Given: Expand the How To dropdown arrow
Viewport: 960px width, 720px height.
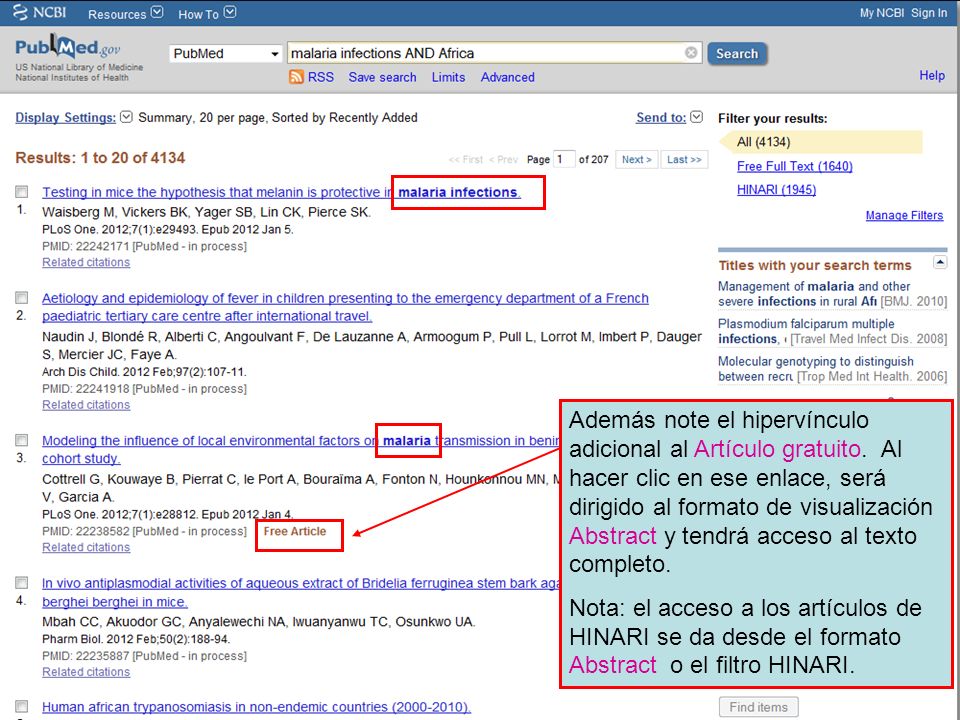Looking at the screenshot, I should (230, 12).
